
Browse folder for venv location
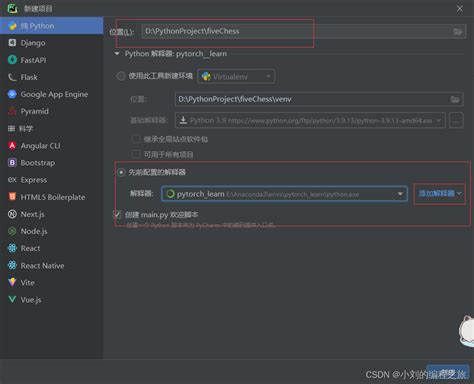(x=455, y=99)
